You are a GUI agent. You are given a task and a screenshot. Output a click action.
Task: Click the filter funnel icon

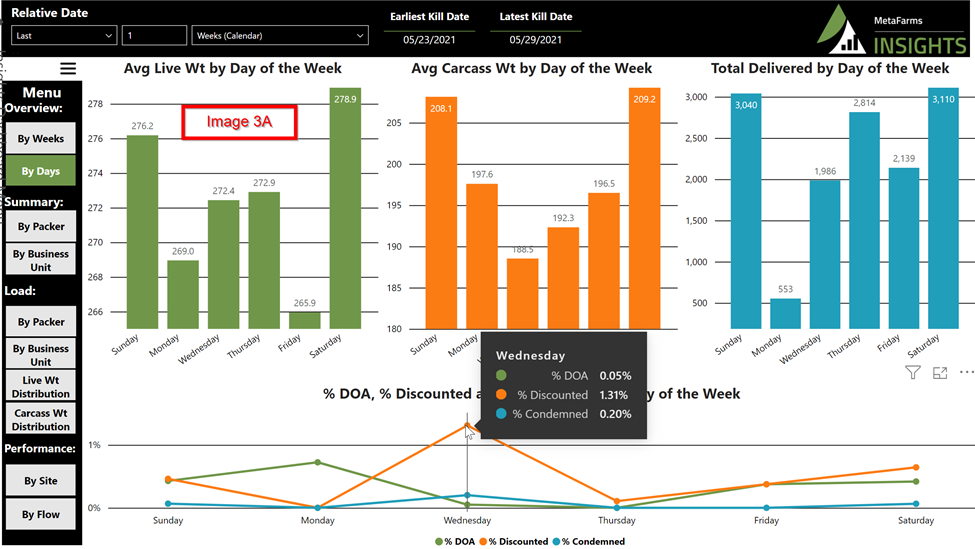(x=912, y=372)
